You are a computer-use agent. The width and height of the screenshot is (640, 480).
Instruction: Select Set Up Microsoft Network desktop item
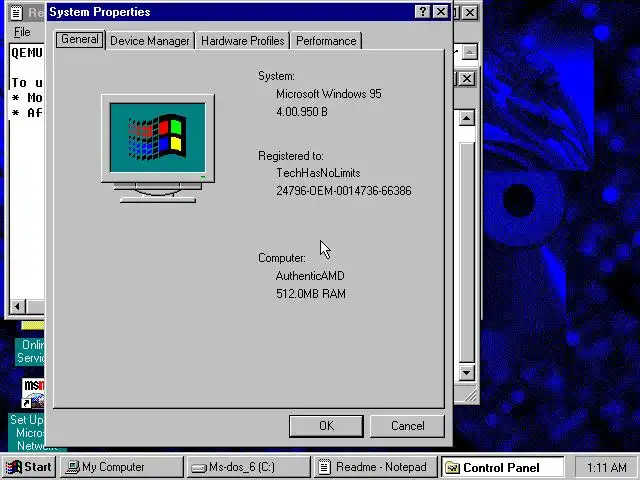(x=27, y=433)
